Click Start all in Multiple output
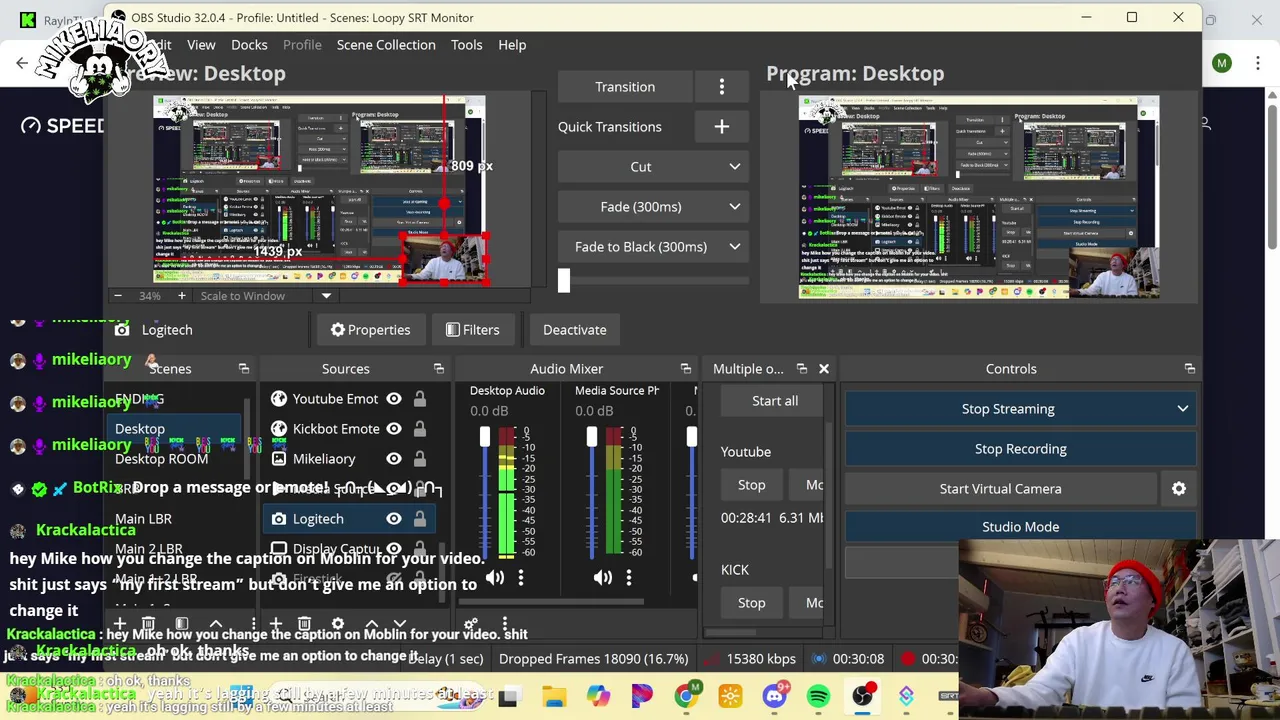 click(x=775, y=401)
